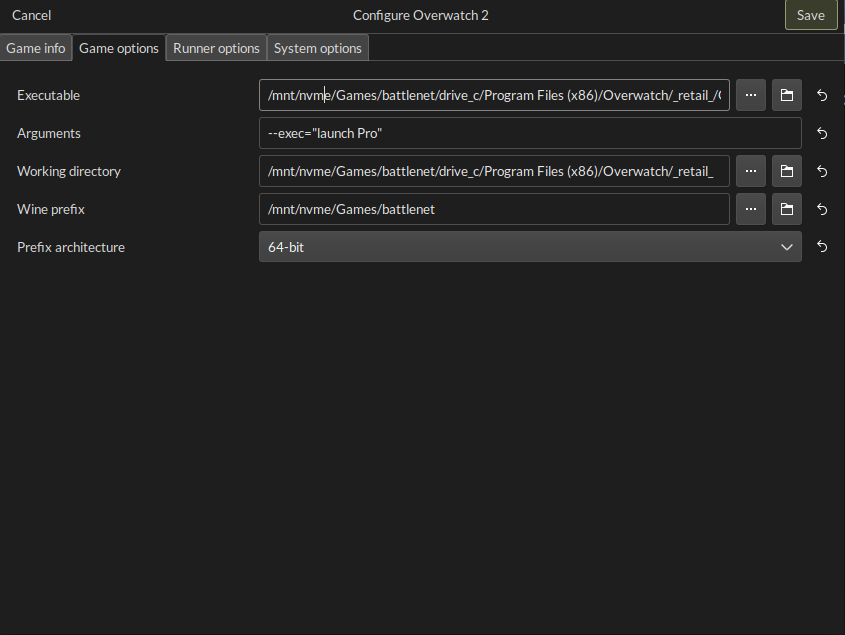Click the Working directory path field
Image resolution: width=845 pixels, height=635 pixels.
pos(494,171)
